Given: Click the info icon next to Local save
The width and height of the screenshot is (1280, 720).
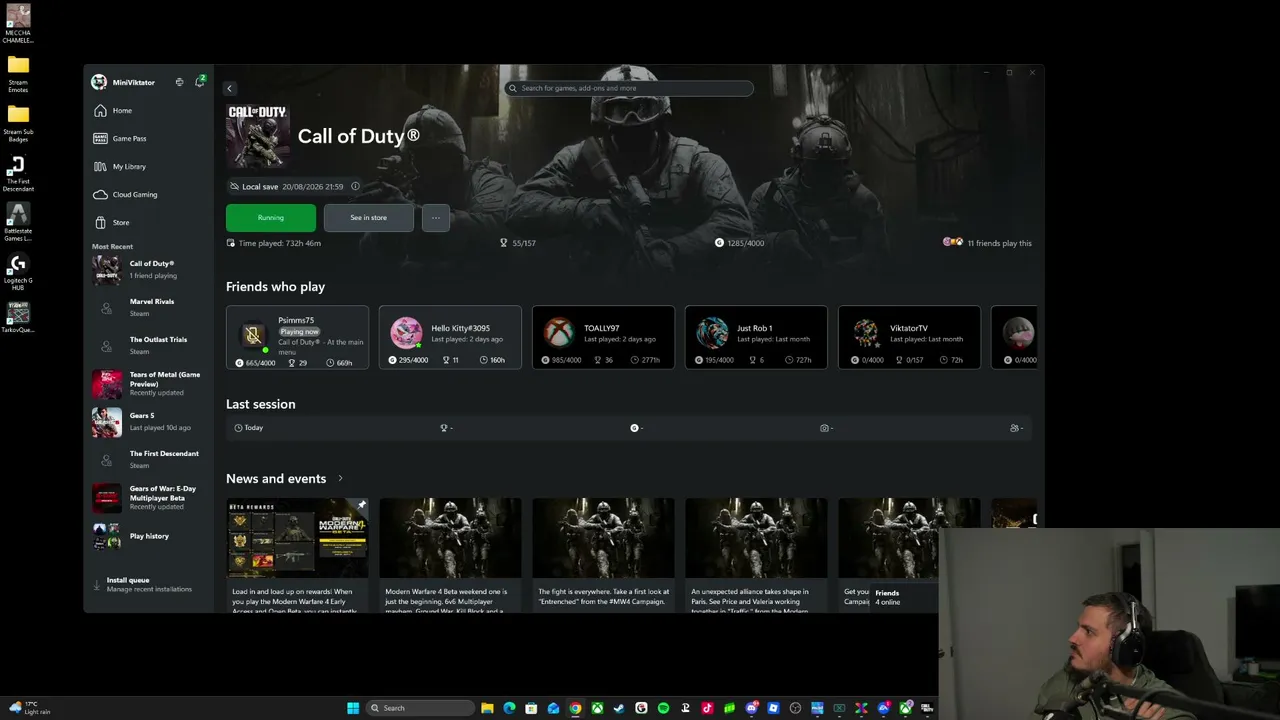Looking at the screenshot, I should pyautogui.click(x=355, y=186).
